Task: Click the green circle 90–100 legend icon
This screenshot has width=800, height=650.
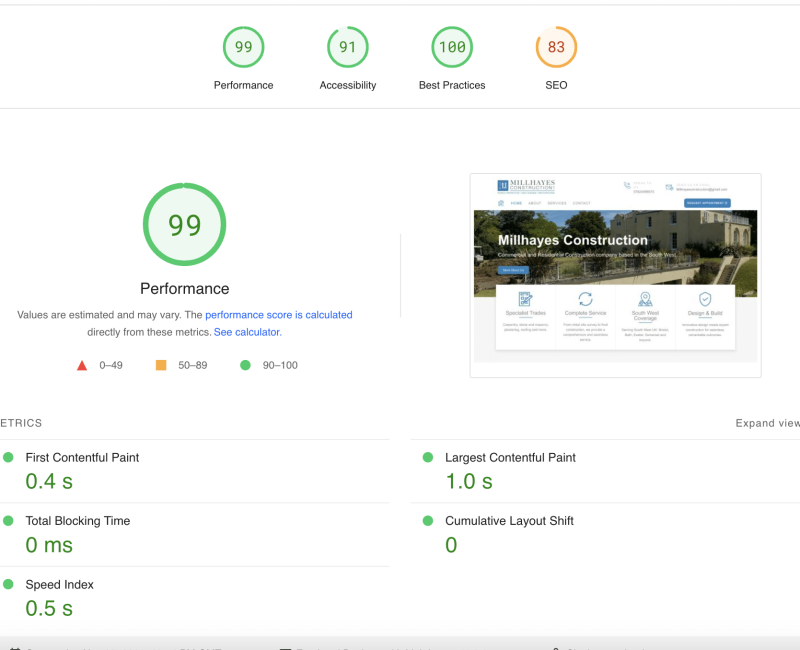Action: pos(245,366)
